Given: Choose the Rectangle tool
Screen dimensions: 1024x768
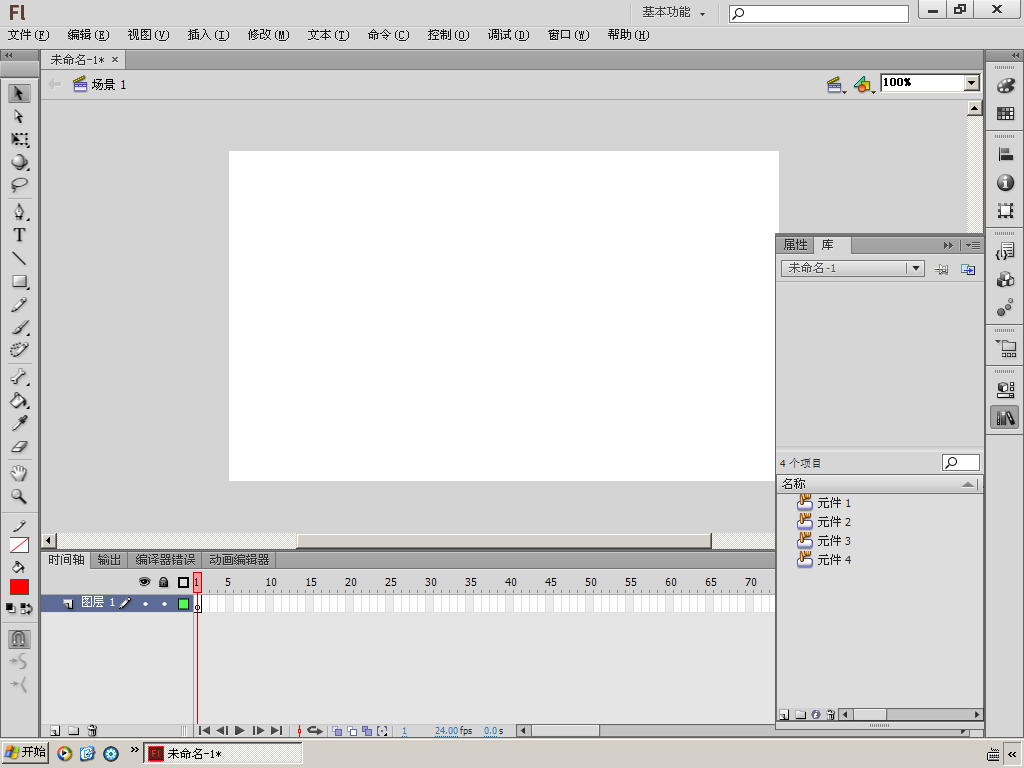Looking at the screenshot, I should 19,282.
